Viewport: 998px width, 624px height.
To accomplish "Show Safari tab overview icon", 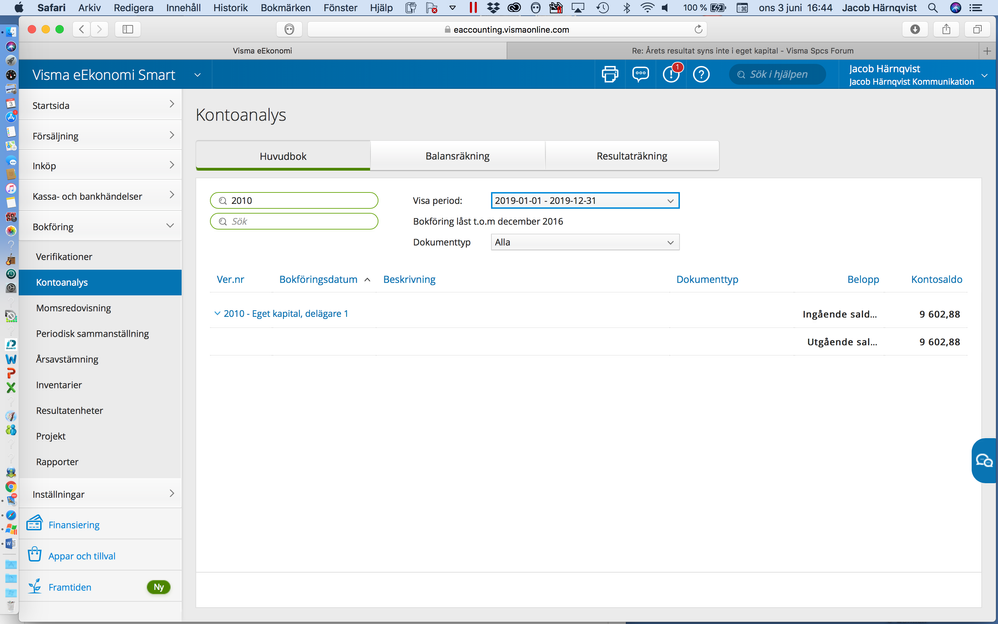I will click(x=977, y=29).
